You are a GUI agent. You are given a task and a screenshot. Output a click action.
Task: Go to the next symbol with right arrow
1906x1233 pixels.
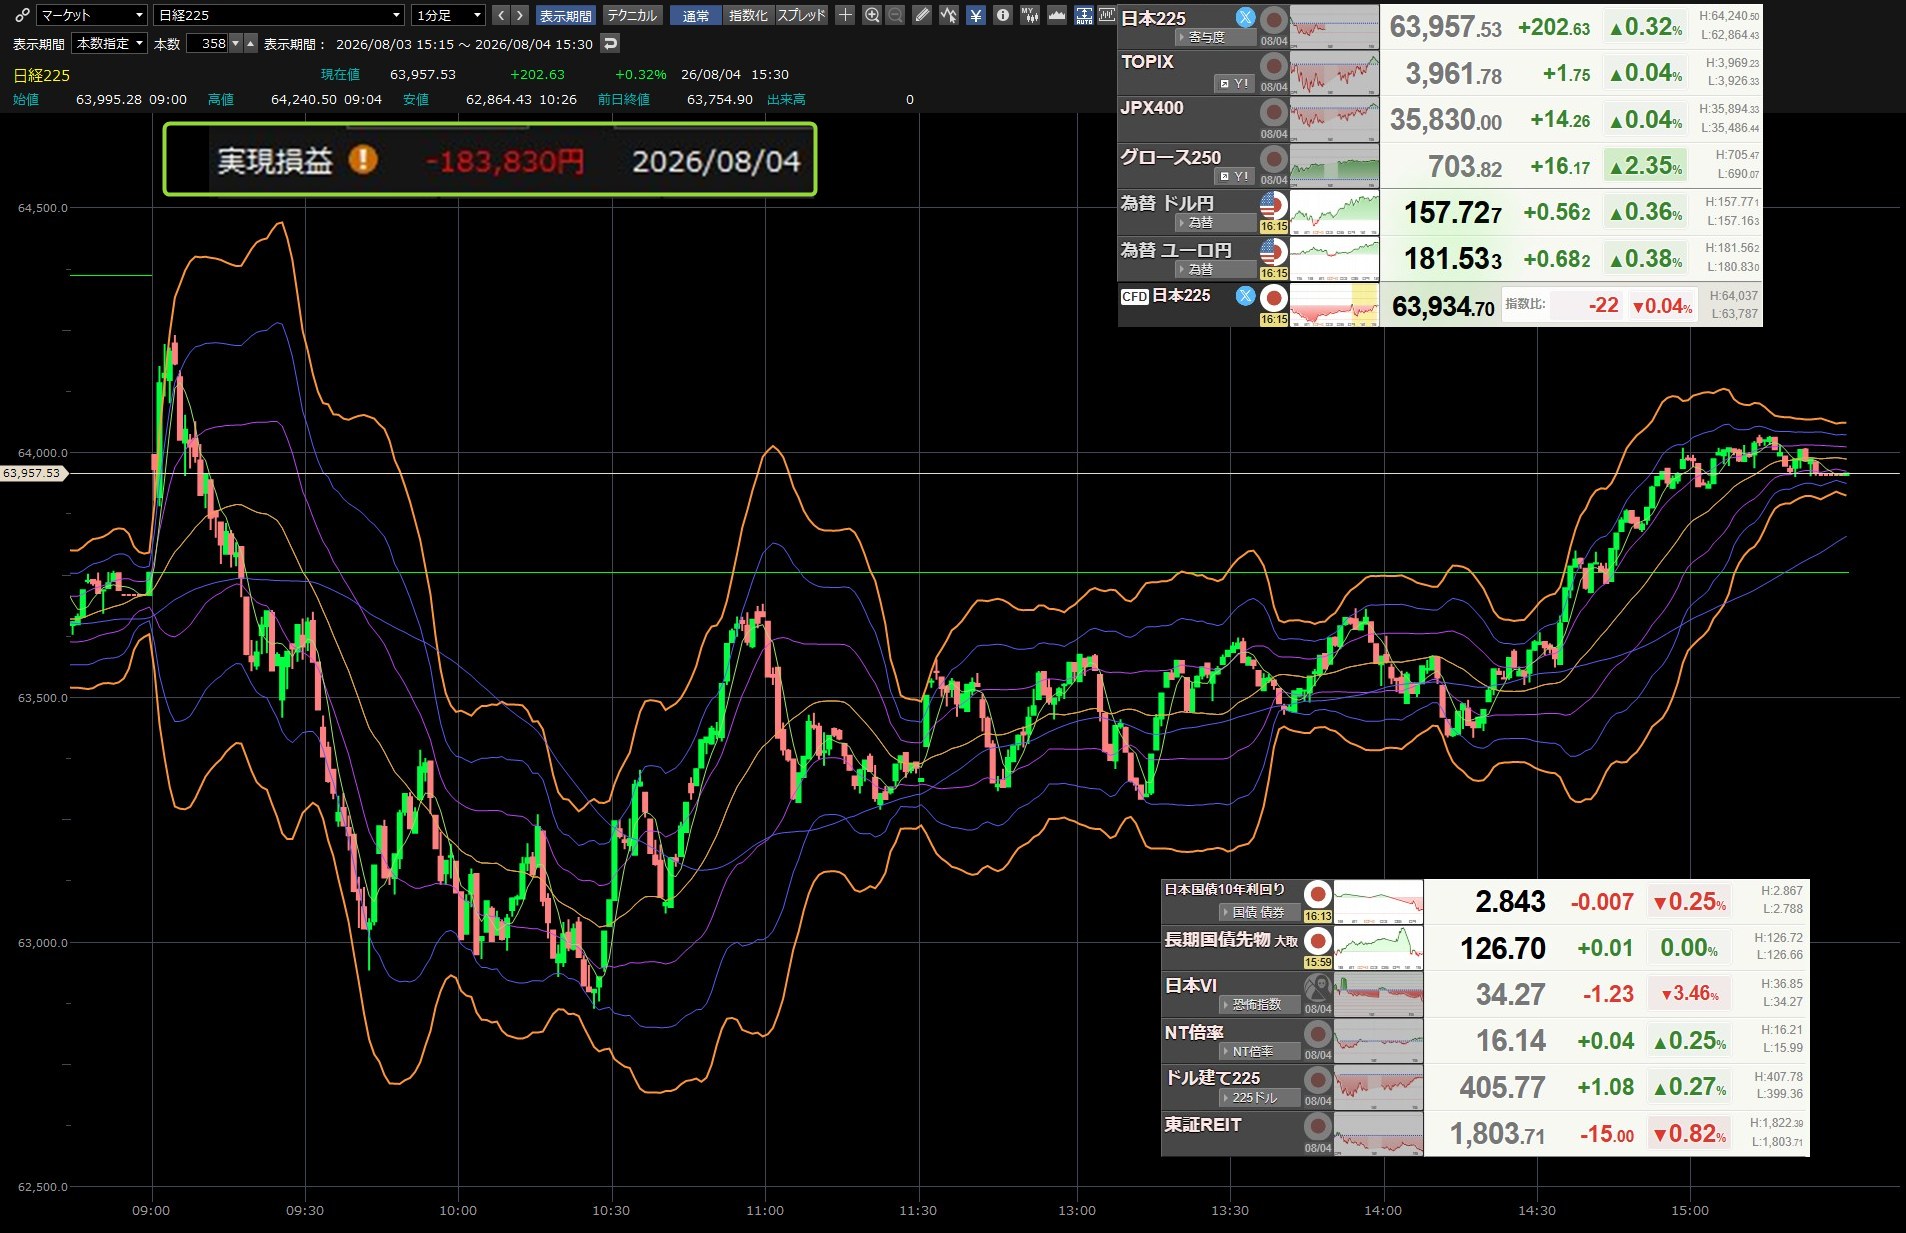(519, 15)
